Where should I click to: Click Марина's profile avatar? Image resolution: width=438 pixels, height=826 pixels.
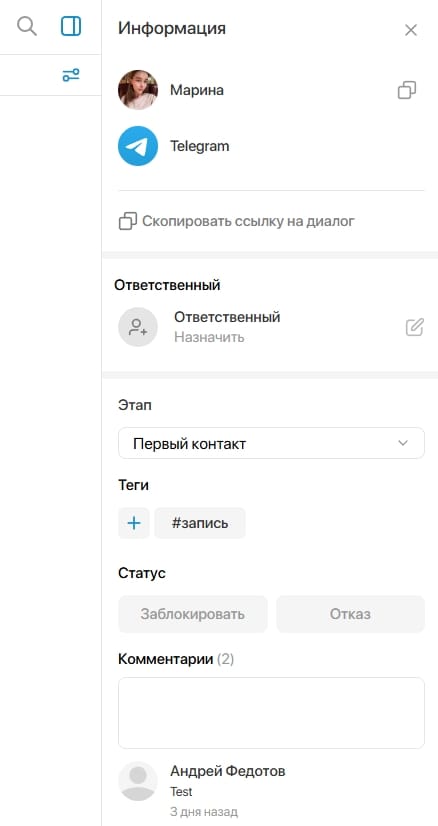(x=138, y=90)
